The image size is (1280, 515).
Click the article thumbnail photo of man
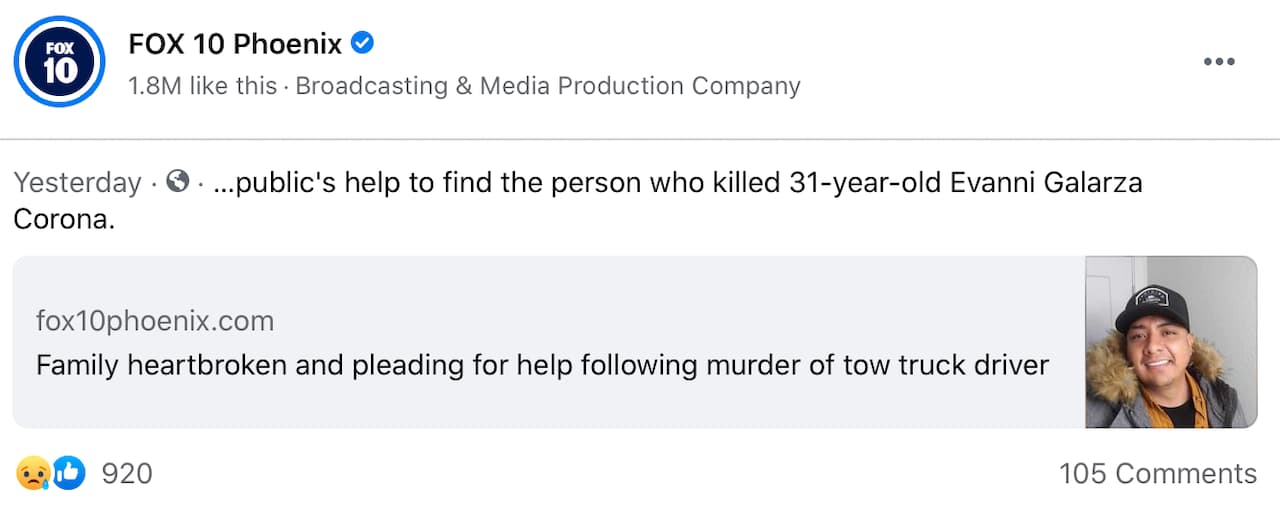pyautogui.click(x=1171, y=342)
